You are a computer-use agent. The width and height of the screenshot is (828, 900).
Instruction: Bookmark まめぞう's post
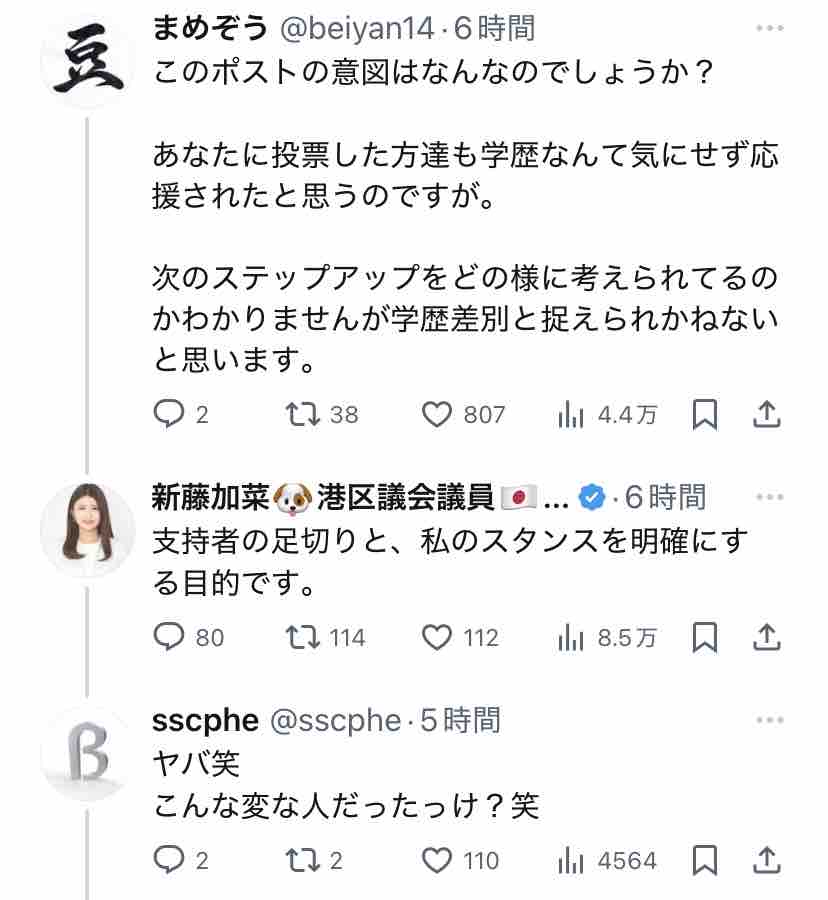tap(706, 414)
